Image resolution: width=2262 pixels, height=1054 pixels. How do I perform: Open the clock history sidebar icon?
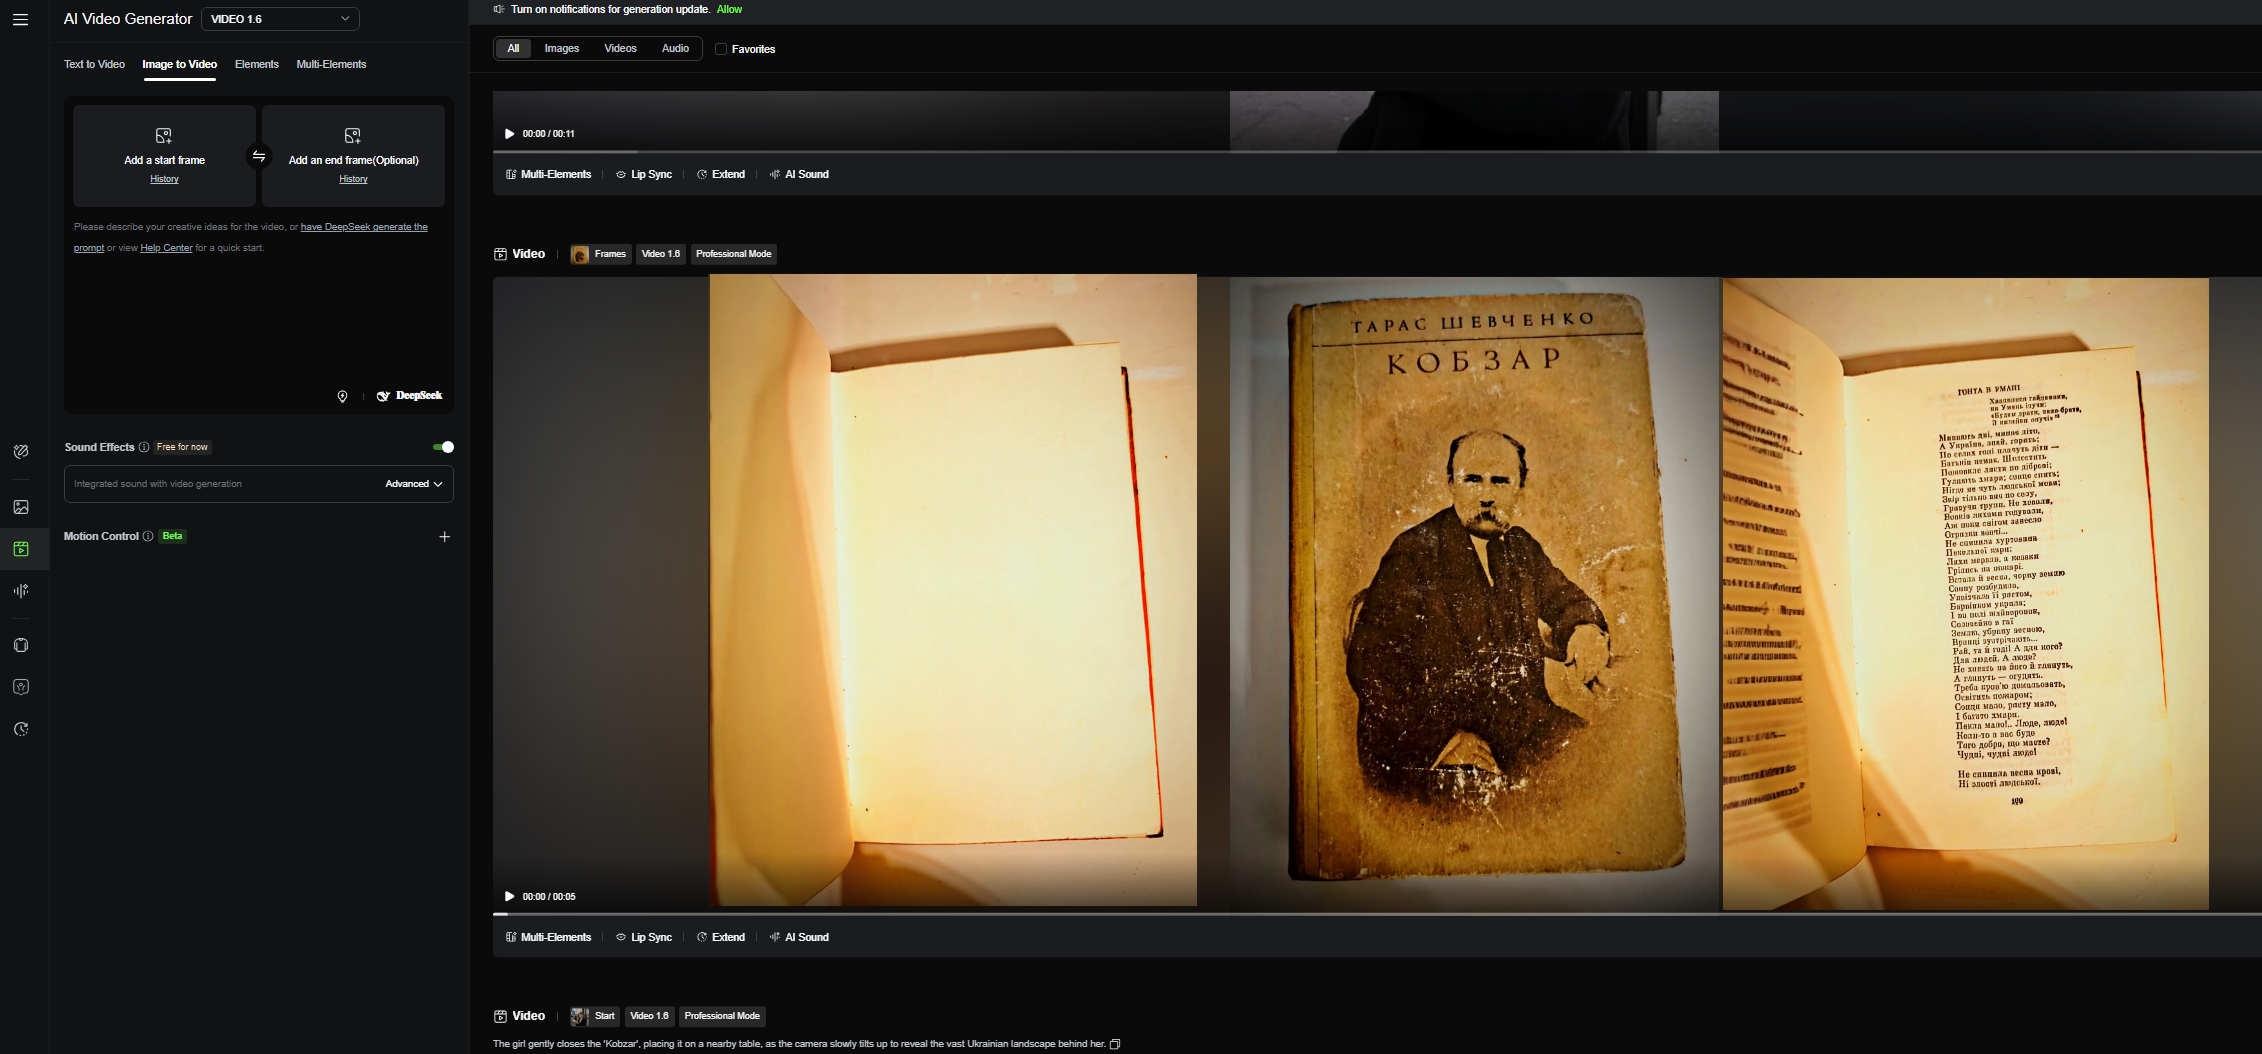click(x=21, y=729)
